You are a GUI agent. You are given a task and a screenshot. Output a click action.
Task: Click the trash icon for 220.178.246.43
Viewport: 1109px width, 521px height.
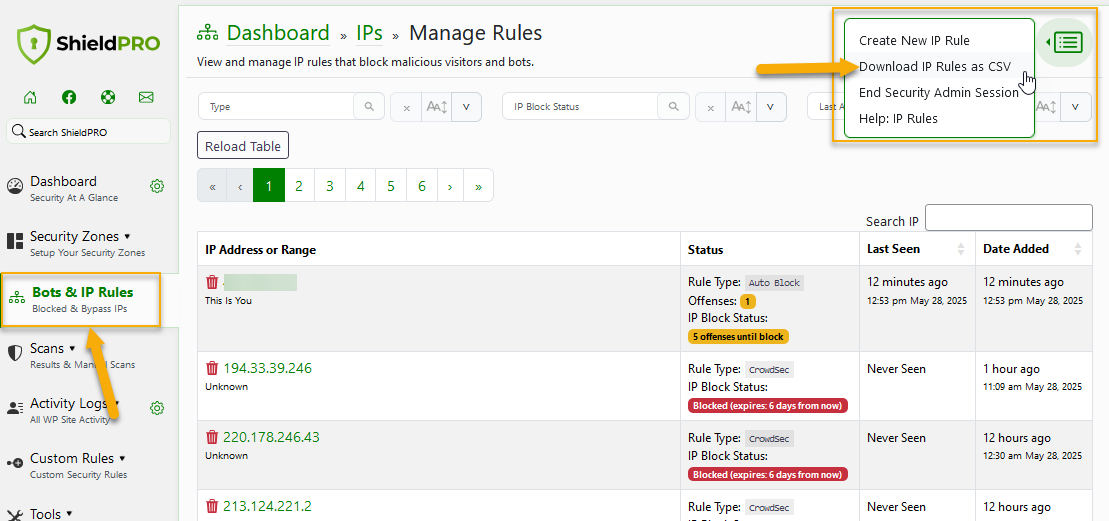click(212, 438)
